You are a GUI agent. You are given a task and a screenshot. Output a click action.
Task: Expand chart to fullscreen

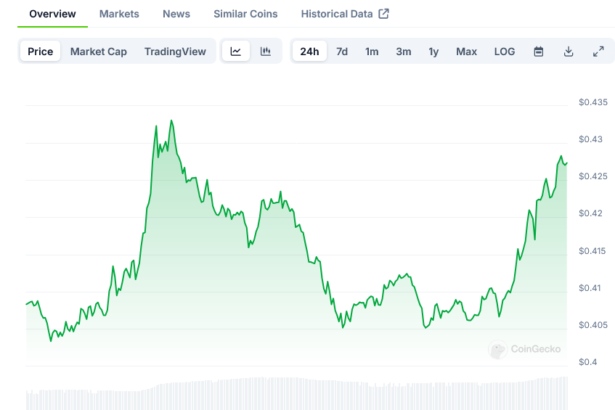click(x=598, y=52)
